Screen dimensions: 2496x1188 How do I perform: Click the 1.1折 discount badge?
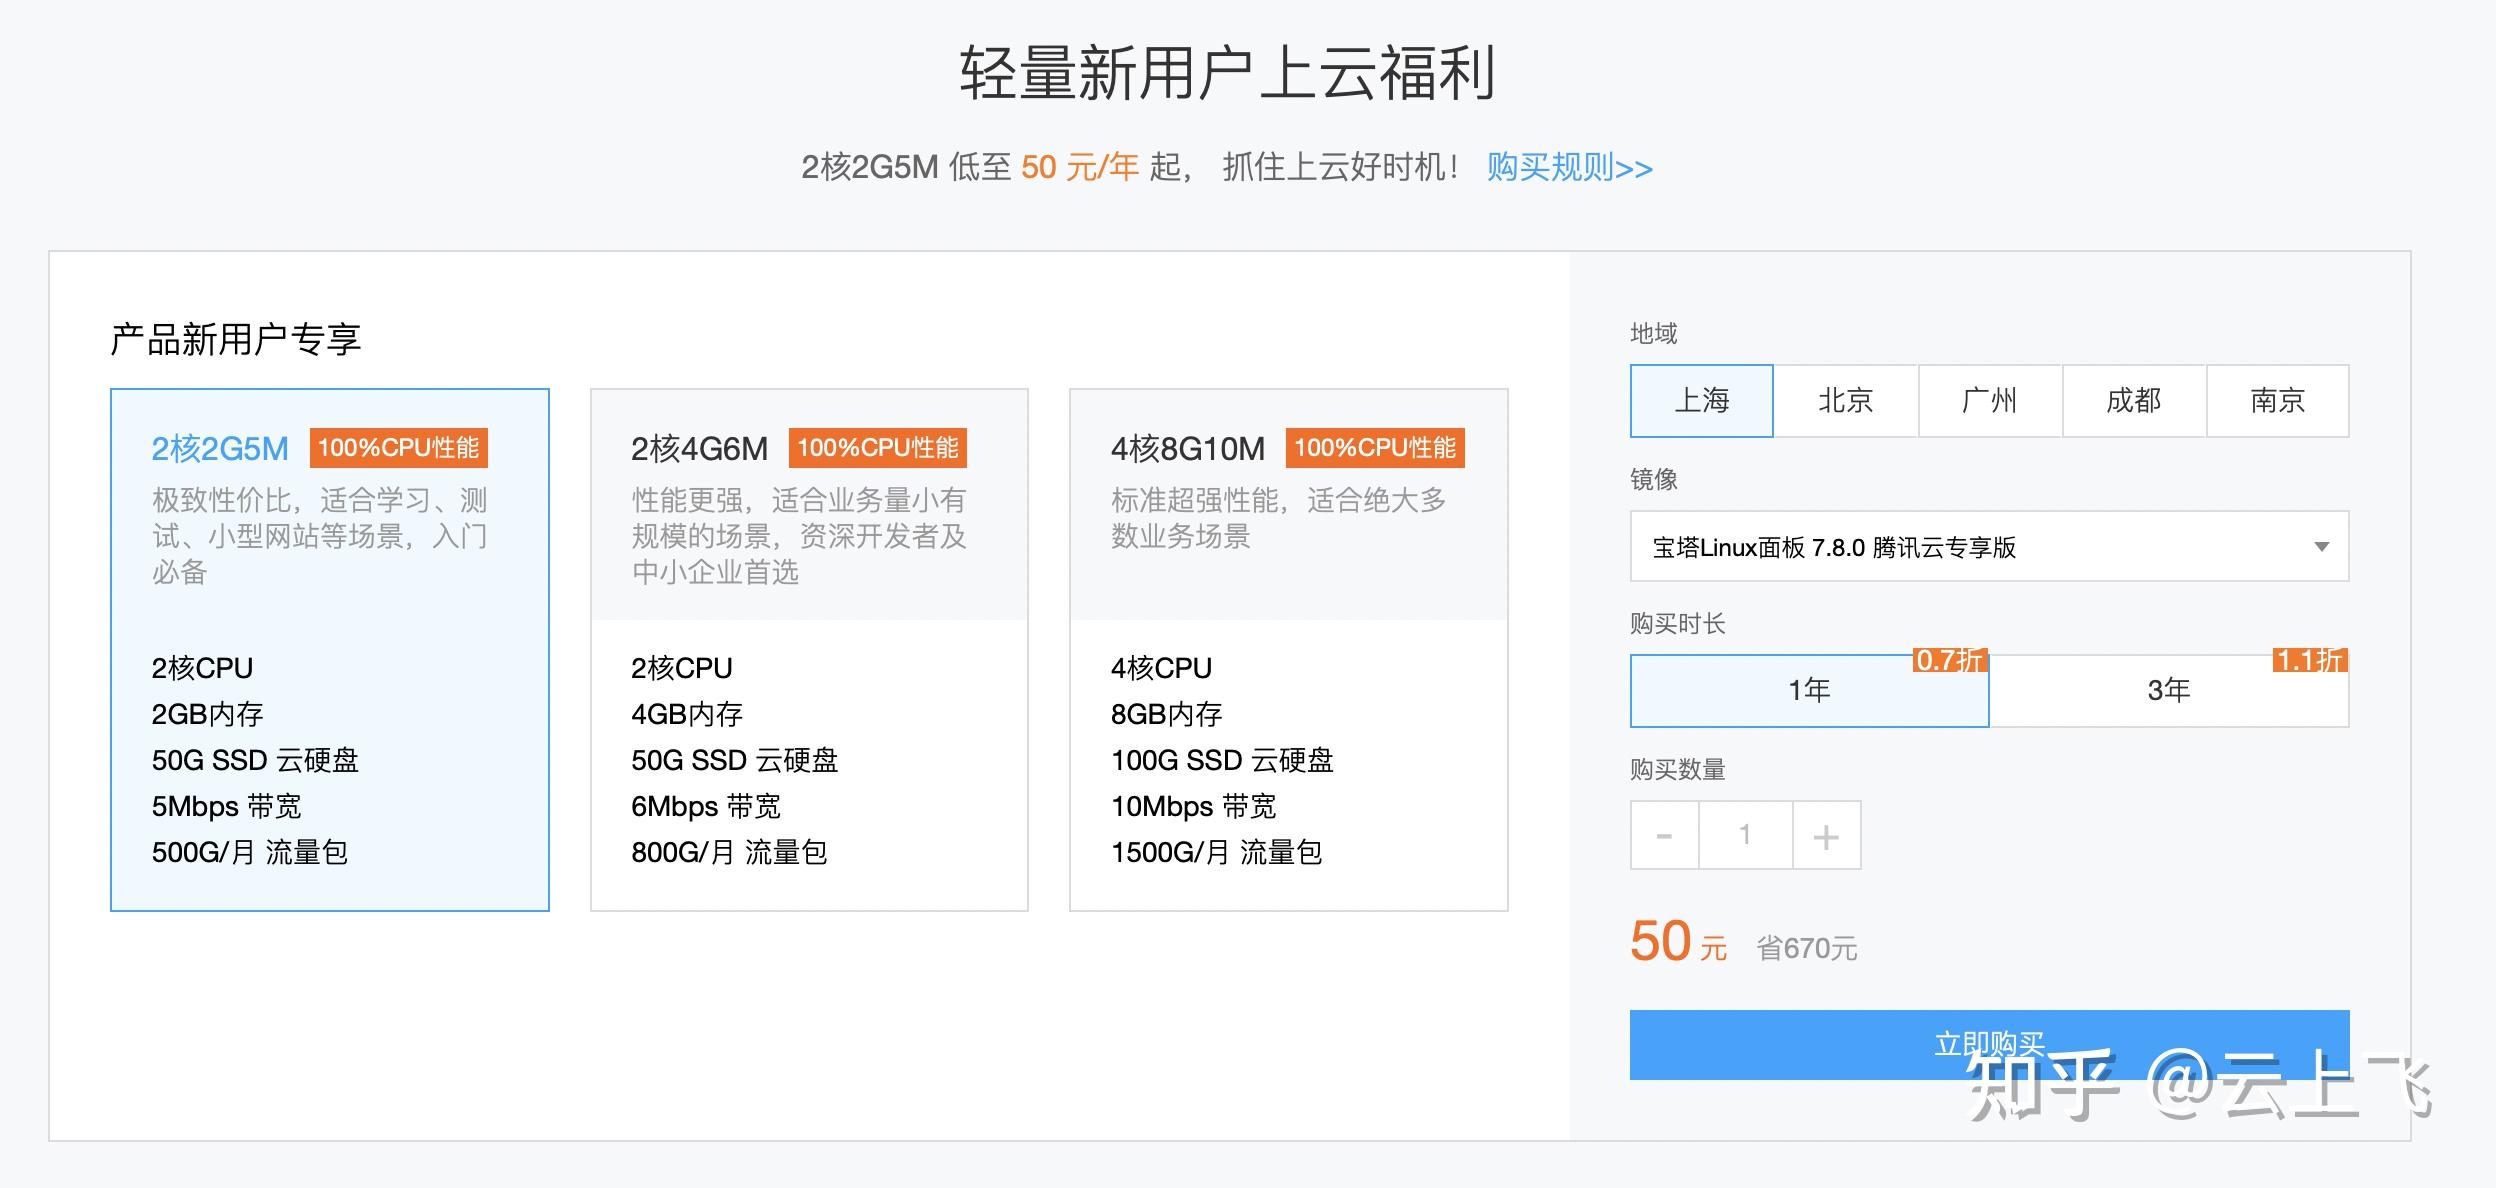pyautogui.click(x=2309, y=660)
